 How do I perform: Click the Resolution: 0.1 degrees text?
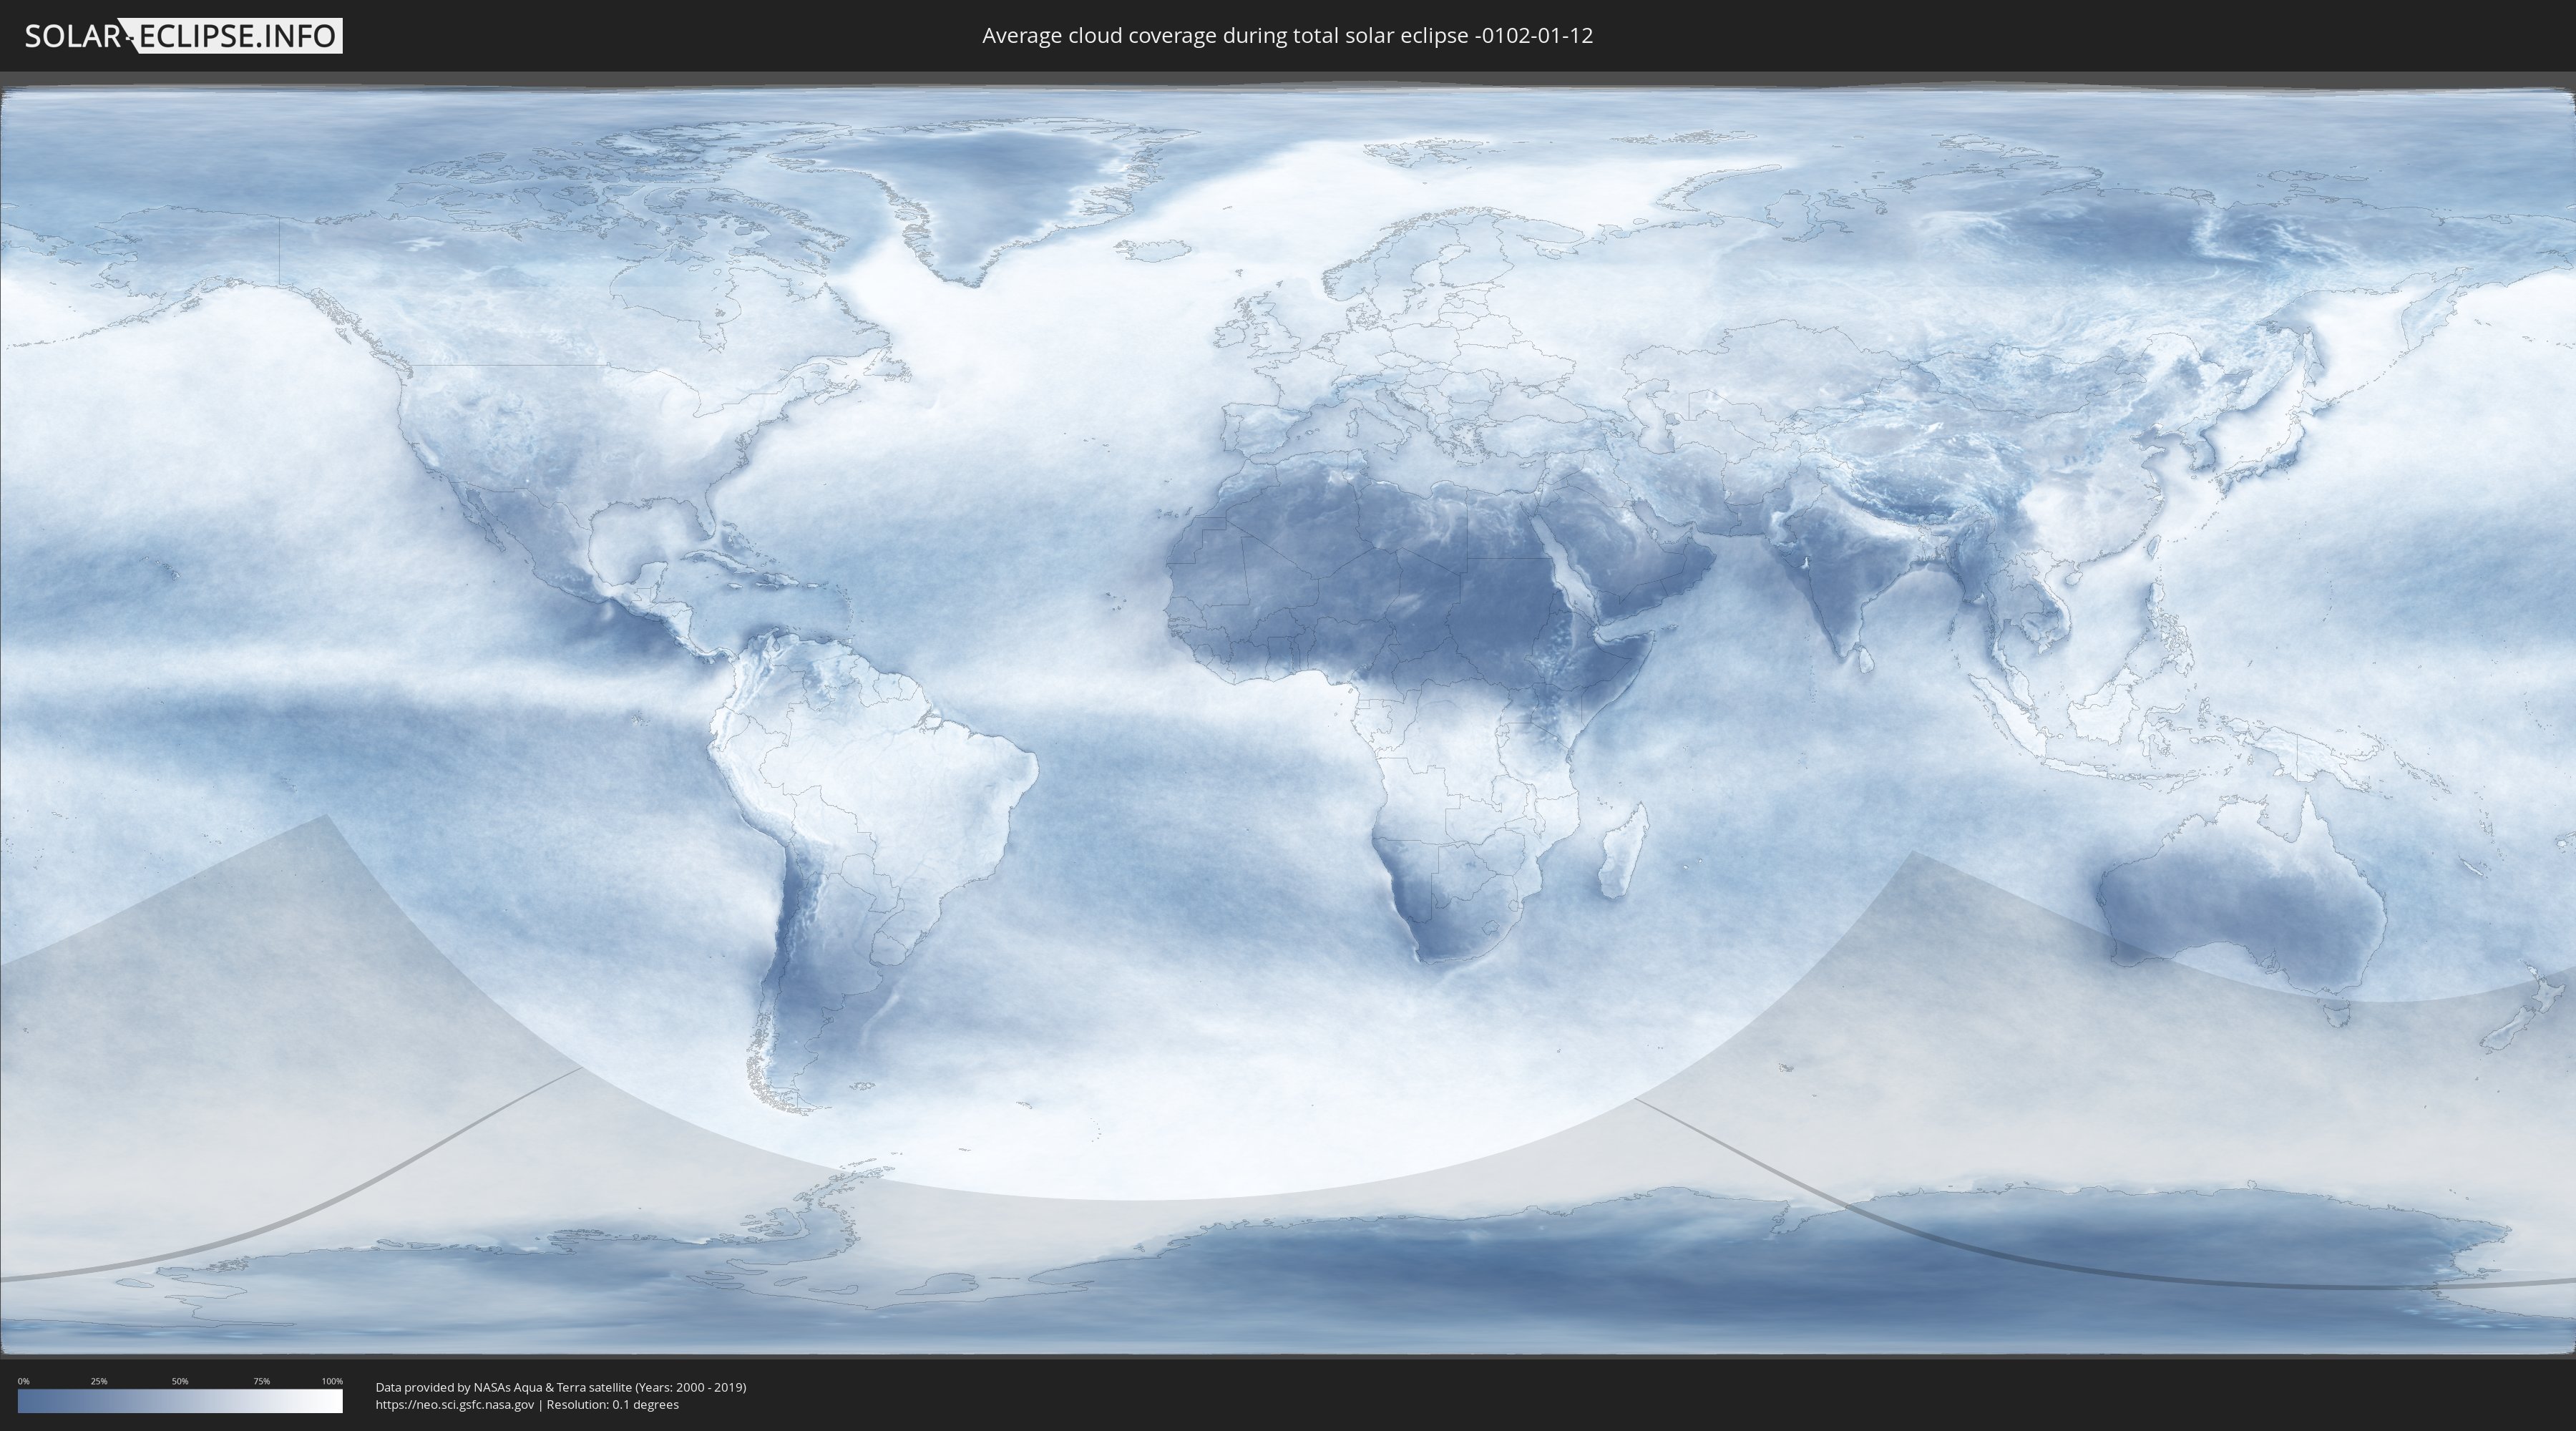(x=612, y=1405)
